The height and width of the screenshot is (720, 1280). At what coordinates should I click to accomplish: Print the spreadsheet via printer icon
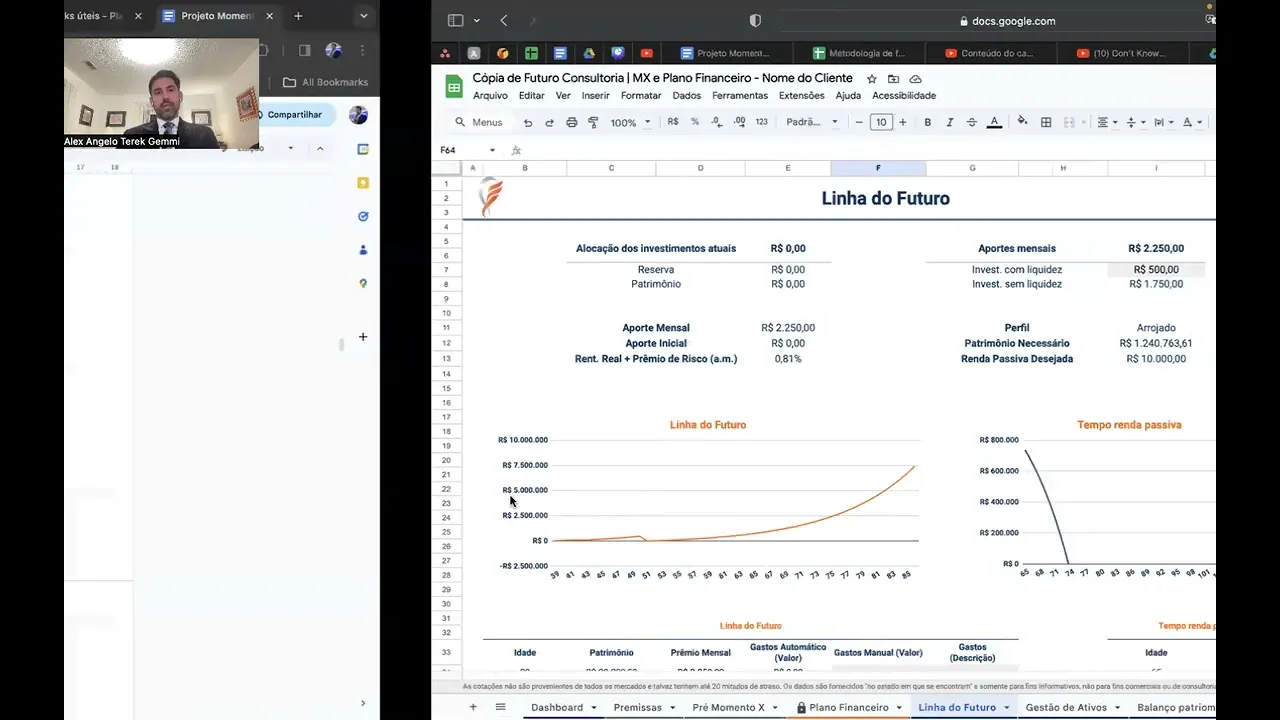571,122
